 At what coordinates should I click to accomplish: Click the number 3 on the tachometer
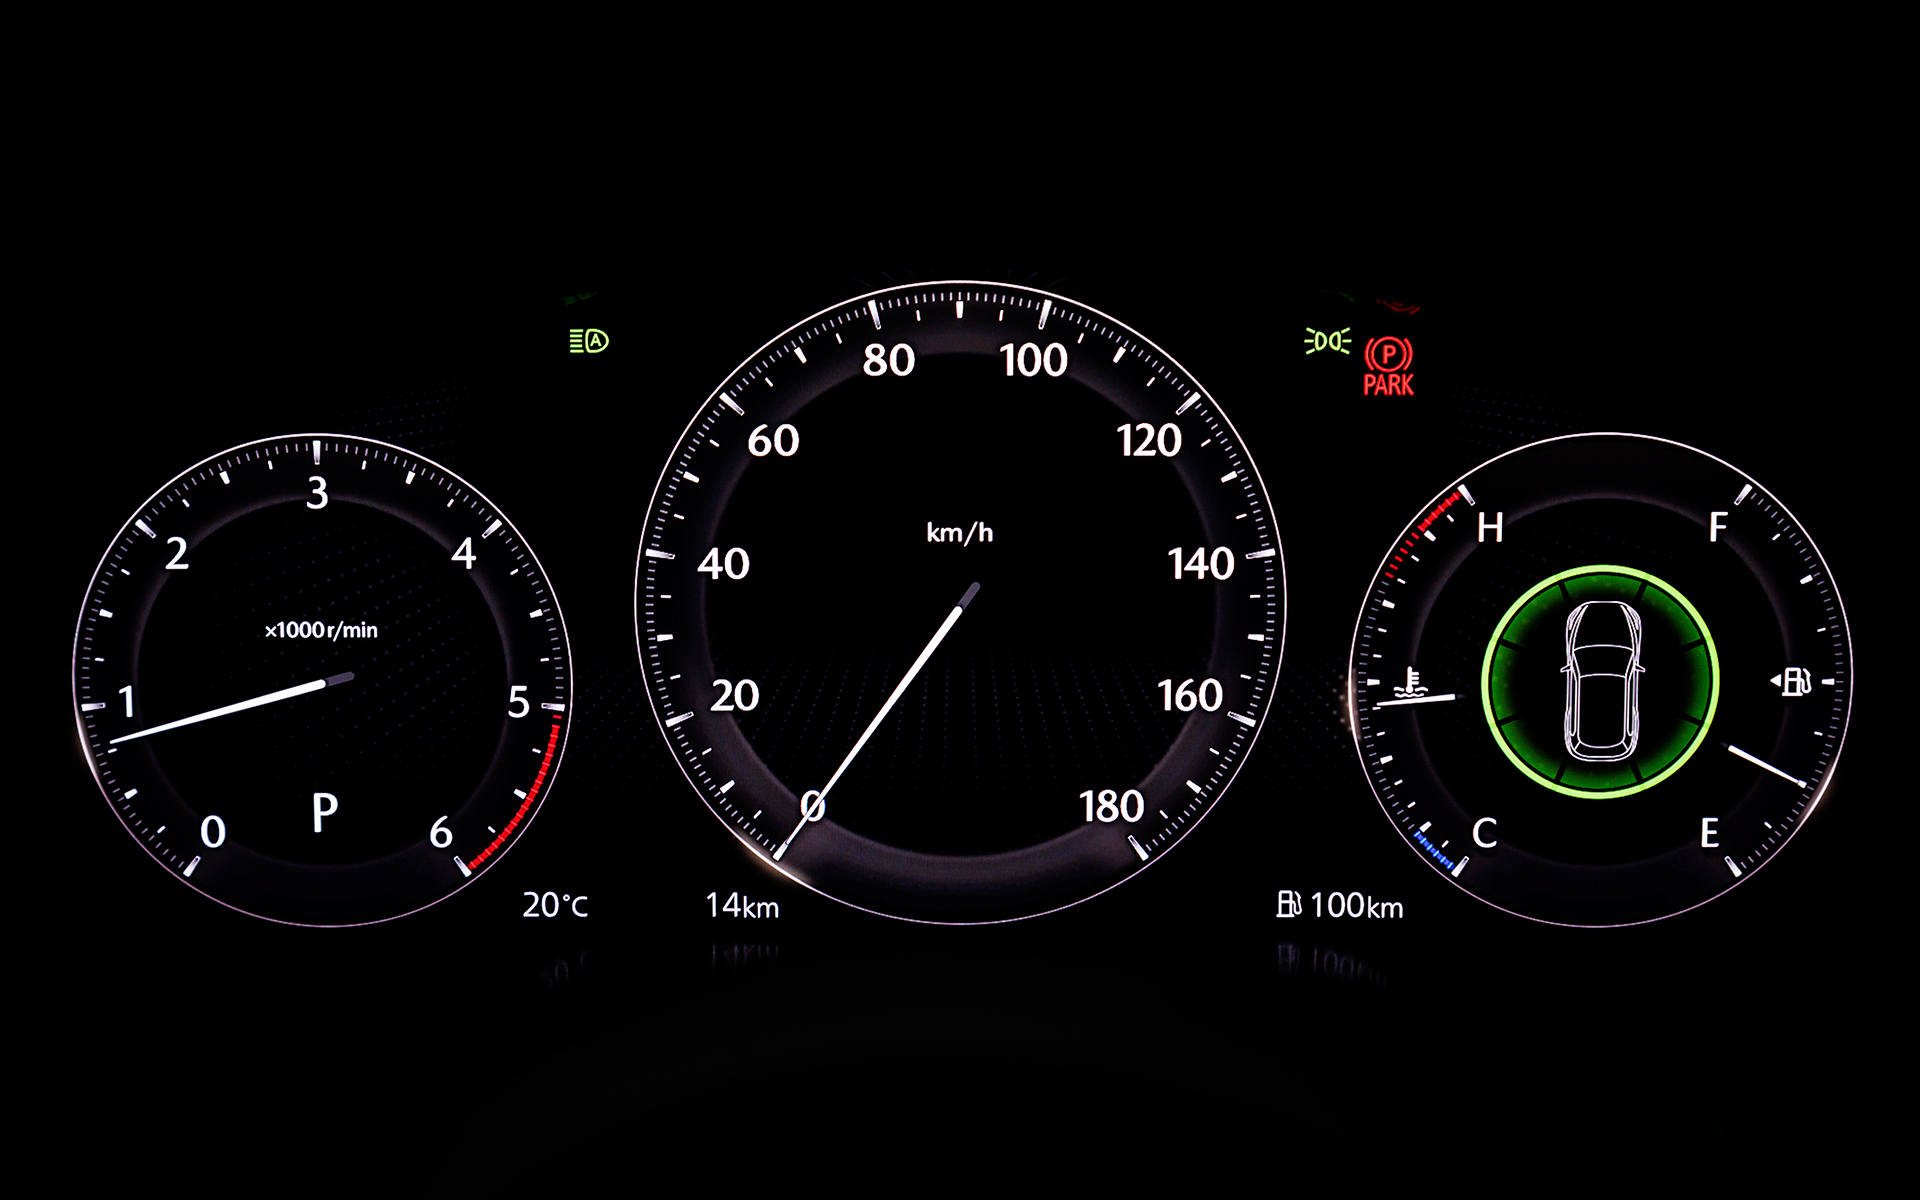[x=317, y=493]
